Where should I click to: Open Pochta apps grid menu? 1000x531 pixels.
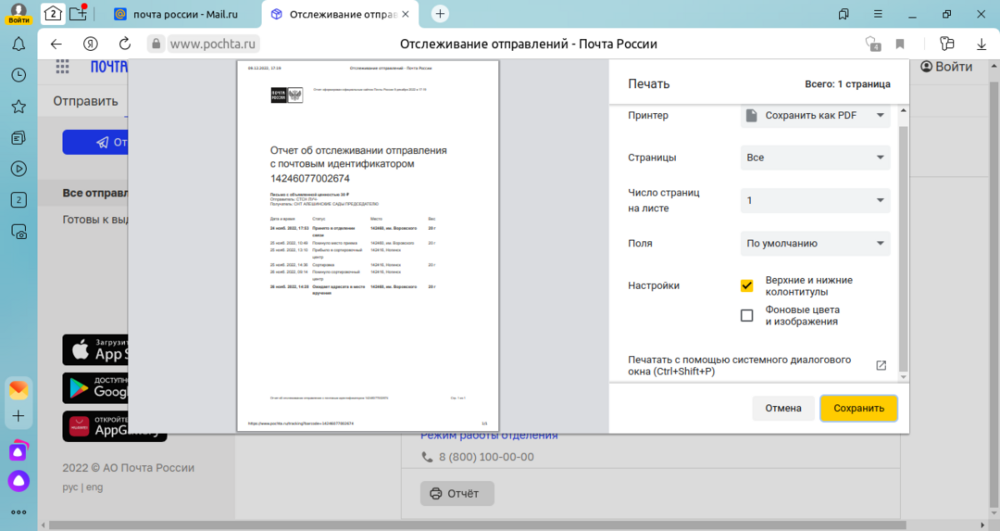pos(62,67)
